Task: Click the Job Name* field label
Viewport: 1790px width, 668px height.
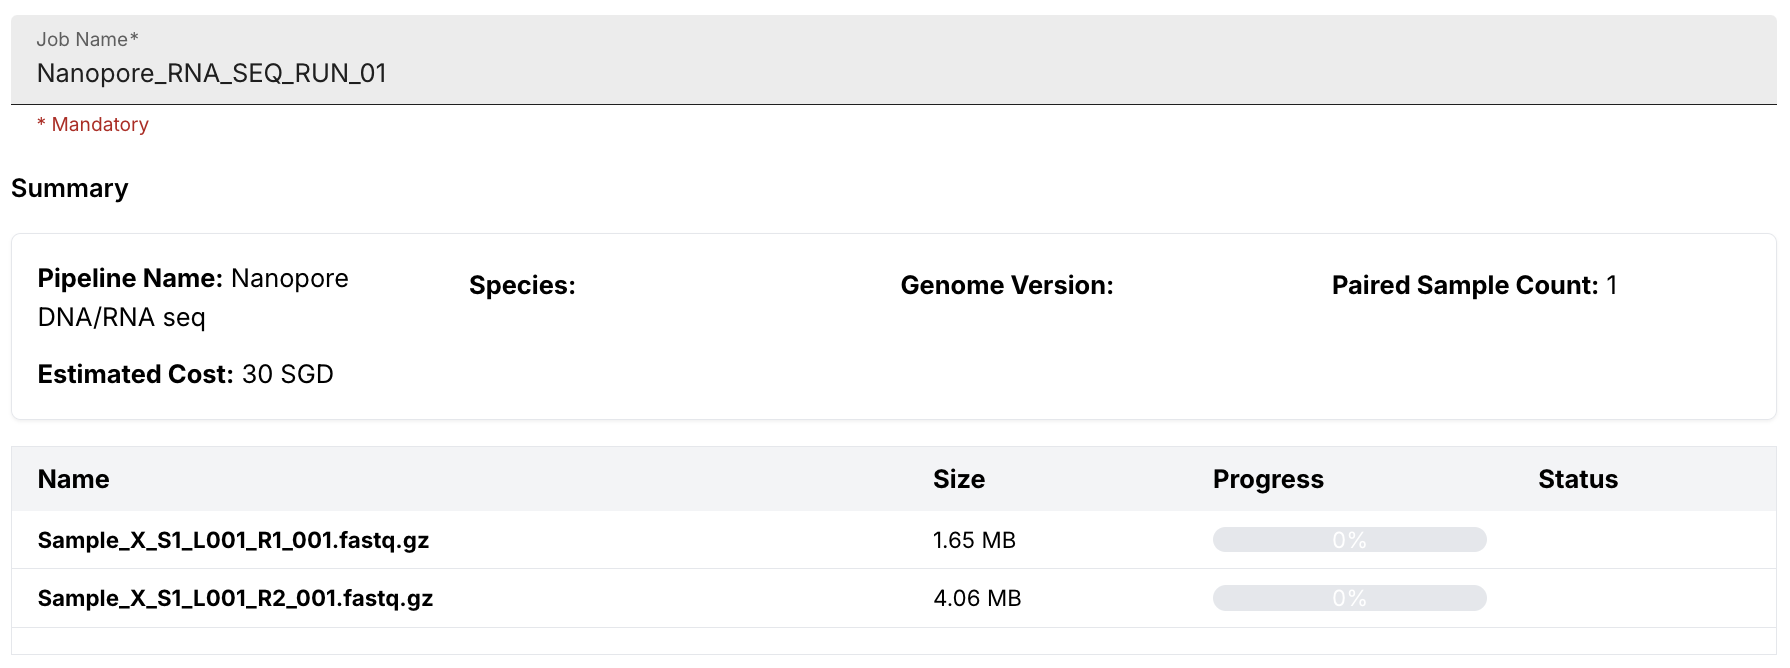Action: coord(87,39)
